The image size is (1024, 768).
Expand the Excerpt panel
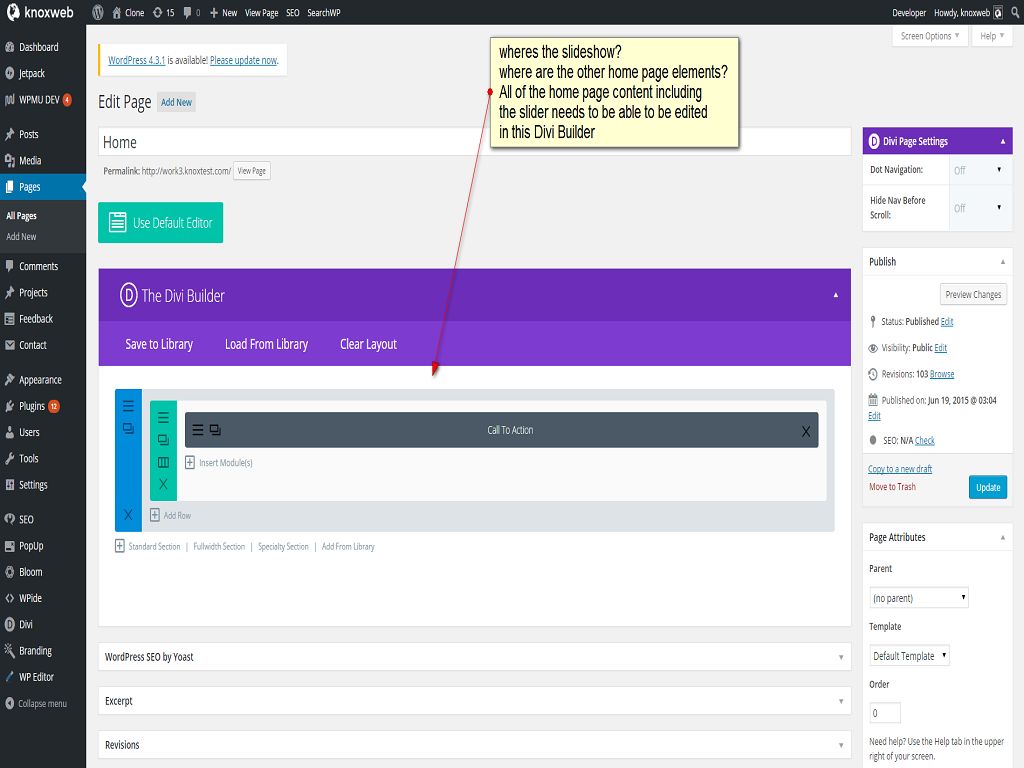tap(840, 701)
